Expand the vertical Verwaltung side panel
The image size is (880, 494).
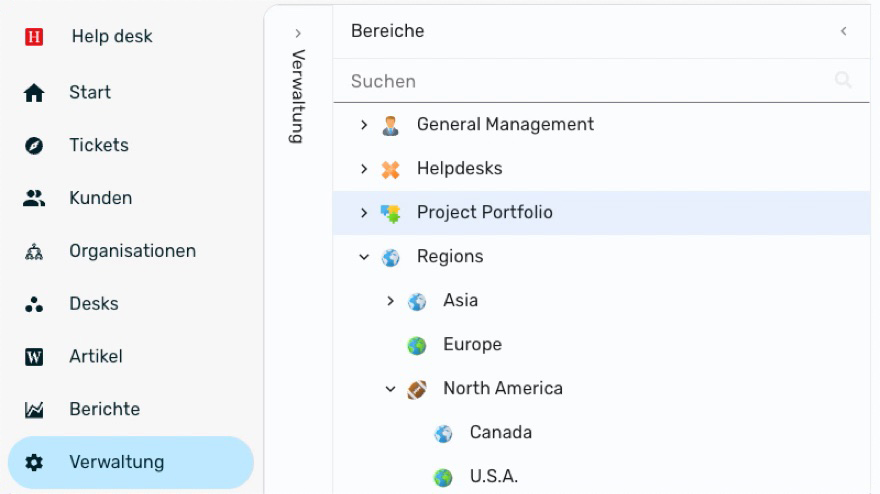[298, 33]
